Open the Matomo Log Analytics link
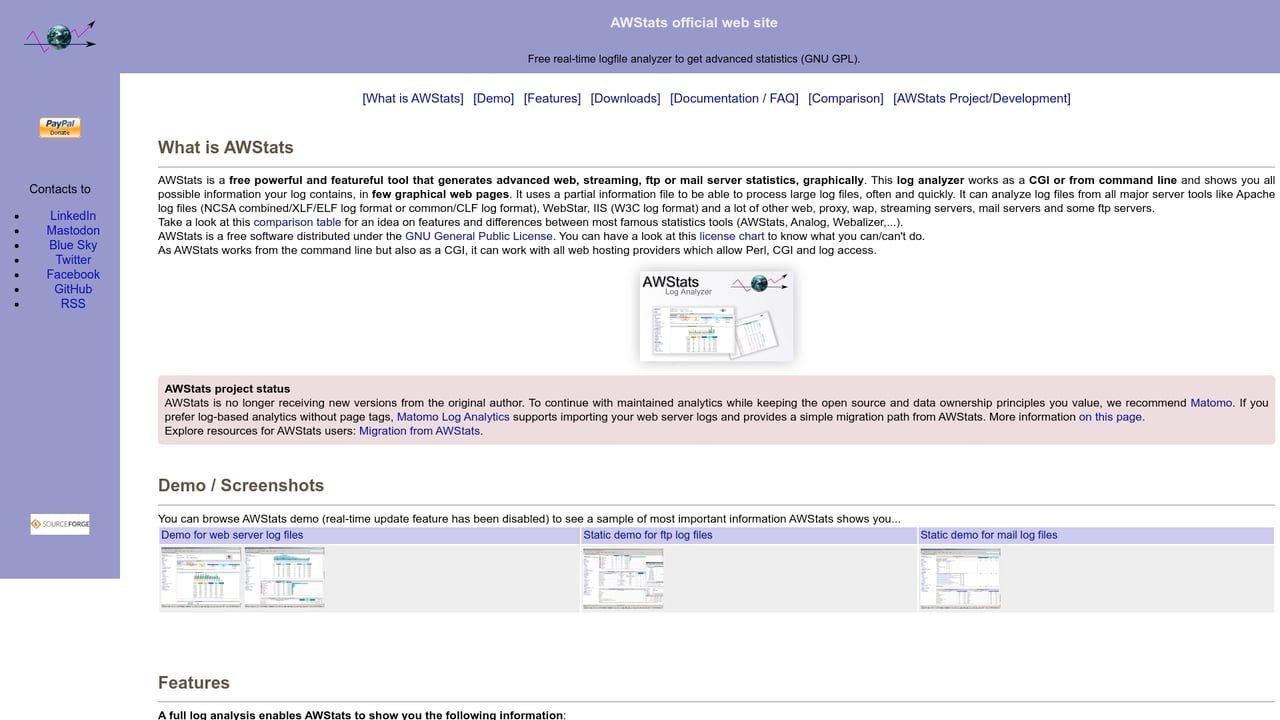Image resolution: width=1280 pixels, height=720 pixels. 452,417
